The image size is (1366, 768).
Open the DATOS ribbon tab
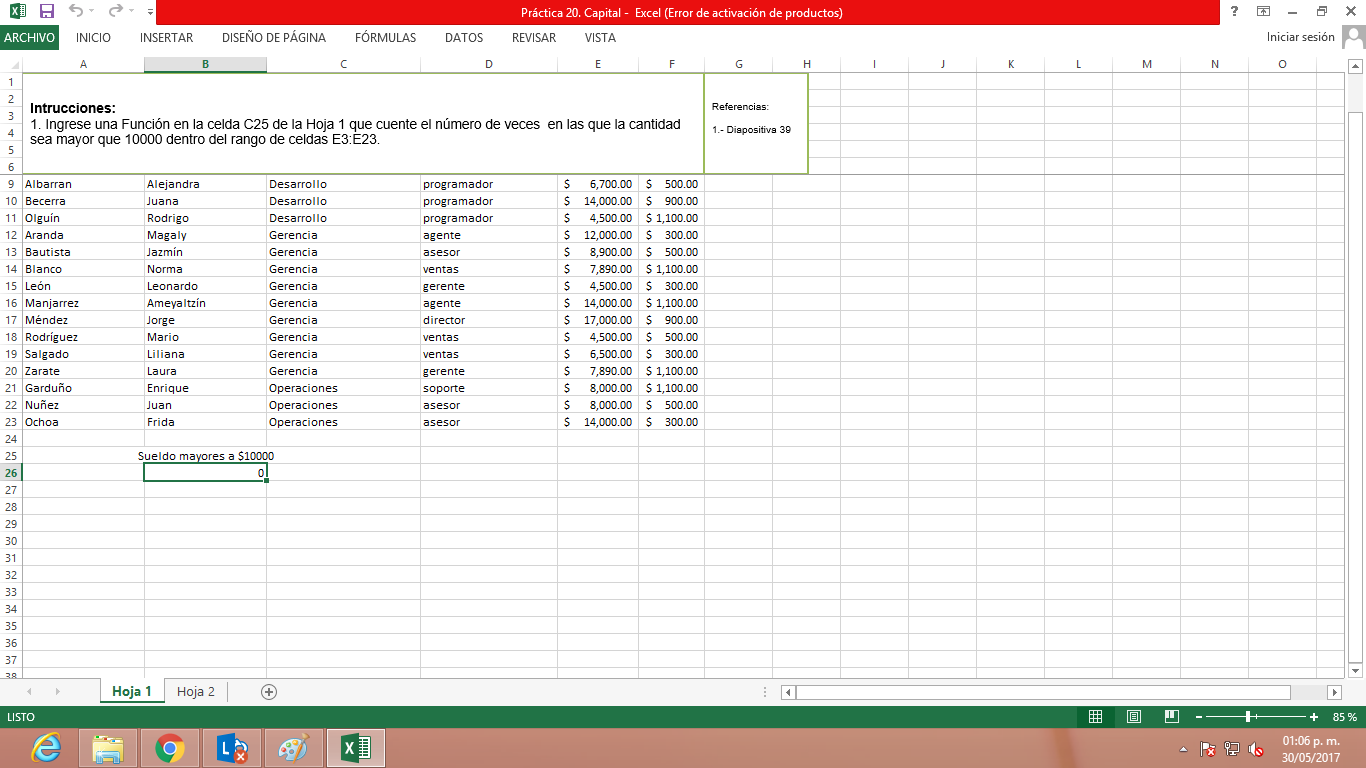pyautogui.click(x=464, y=38)
